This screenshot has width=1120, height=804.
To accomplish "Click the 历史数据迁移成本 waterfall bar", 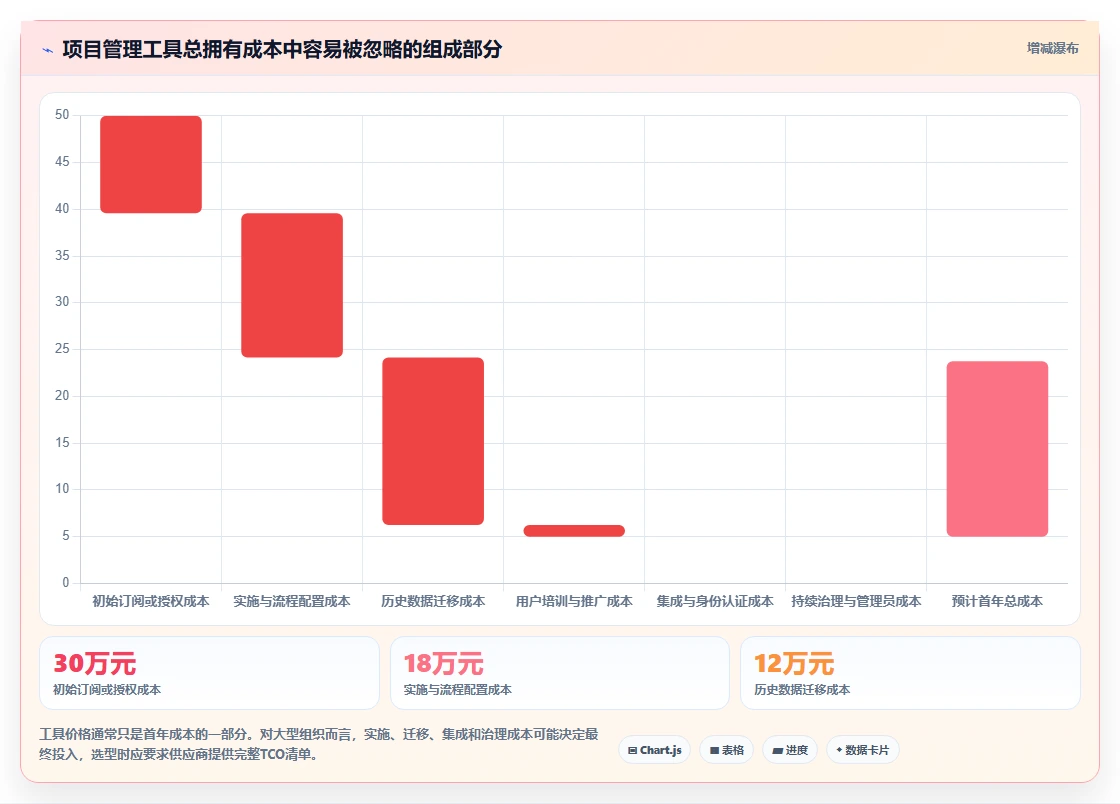I will coord(433,441).
